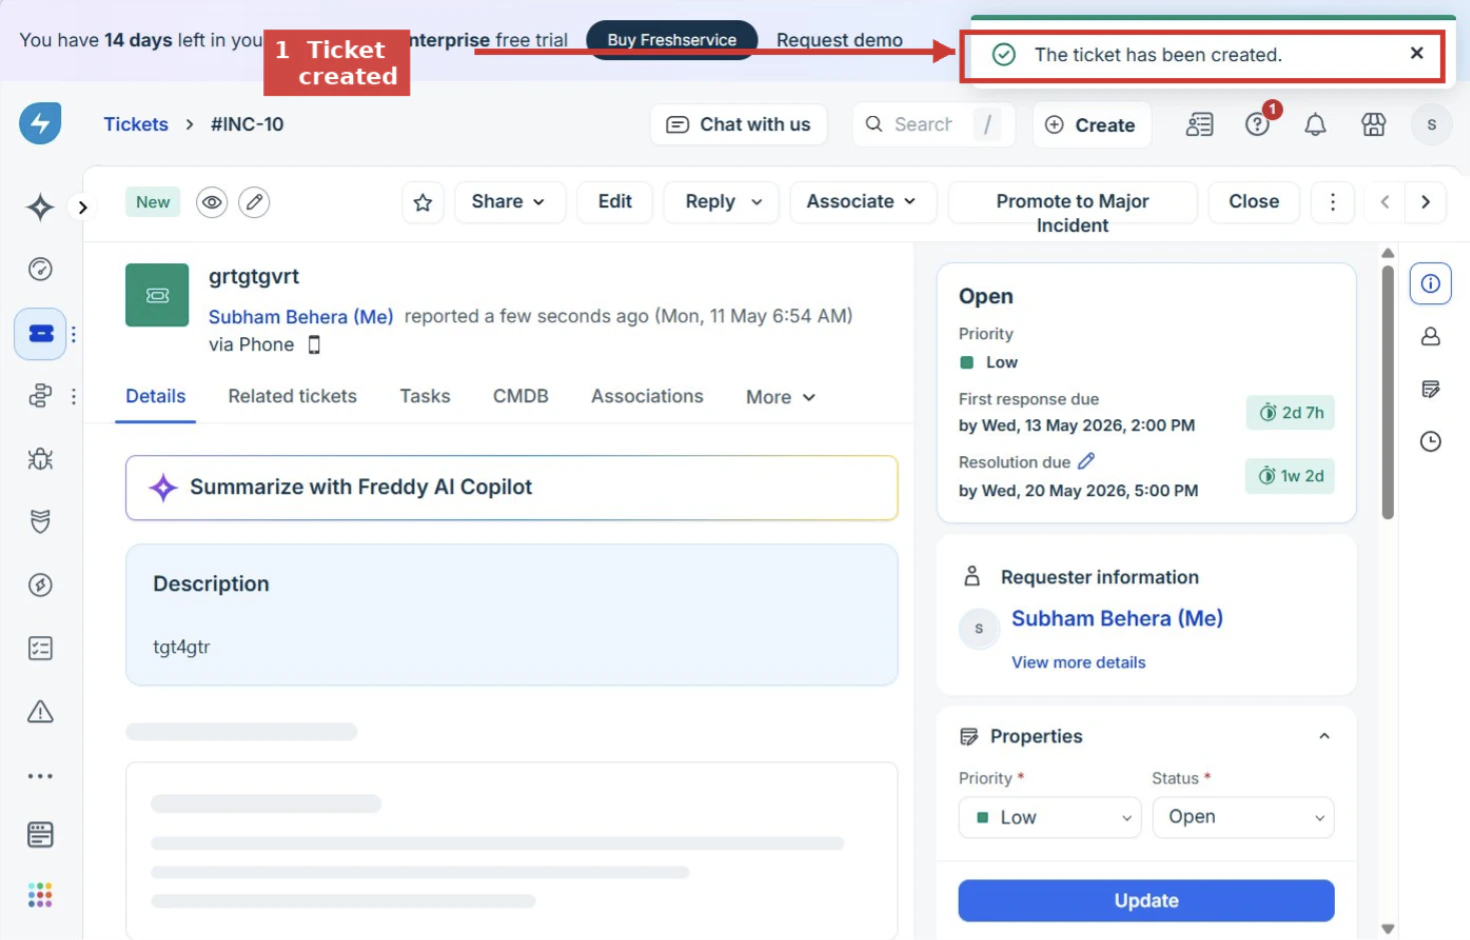Go to next ticket arrow

(1426, 202)
